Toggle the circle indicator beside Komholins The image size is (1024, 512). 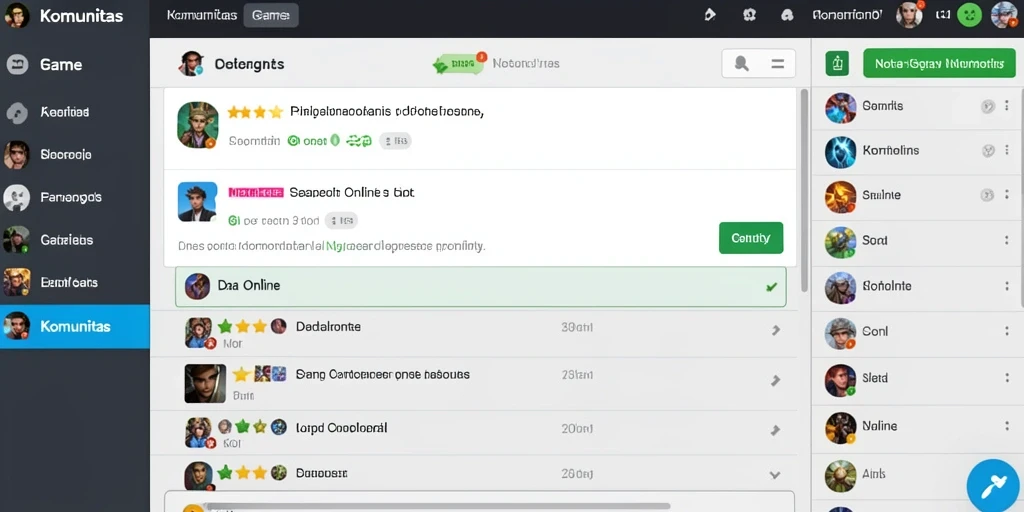(987, 151)
